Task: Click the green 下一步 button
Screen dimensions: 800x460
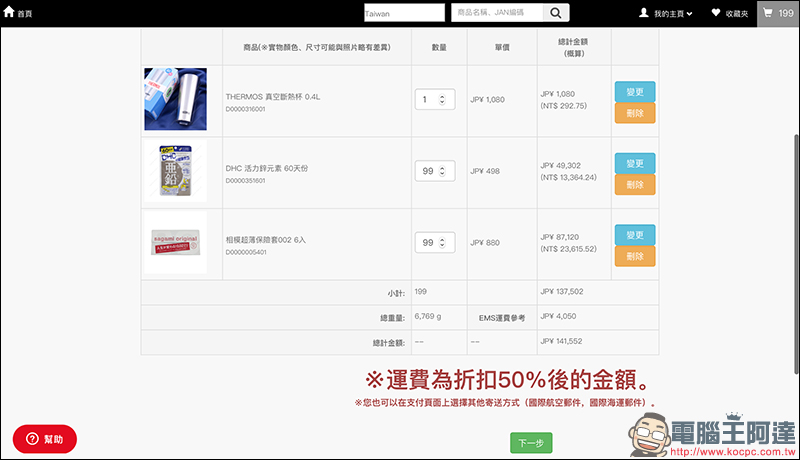Action: pos(531,443)
